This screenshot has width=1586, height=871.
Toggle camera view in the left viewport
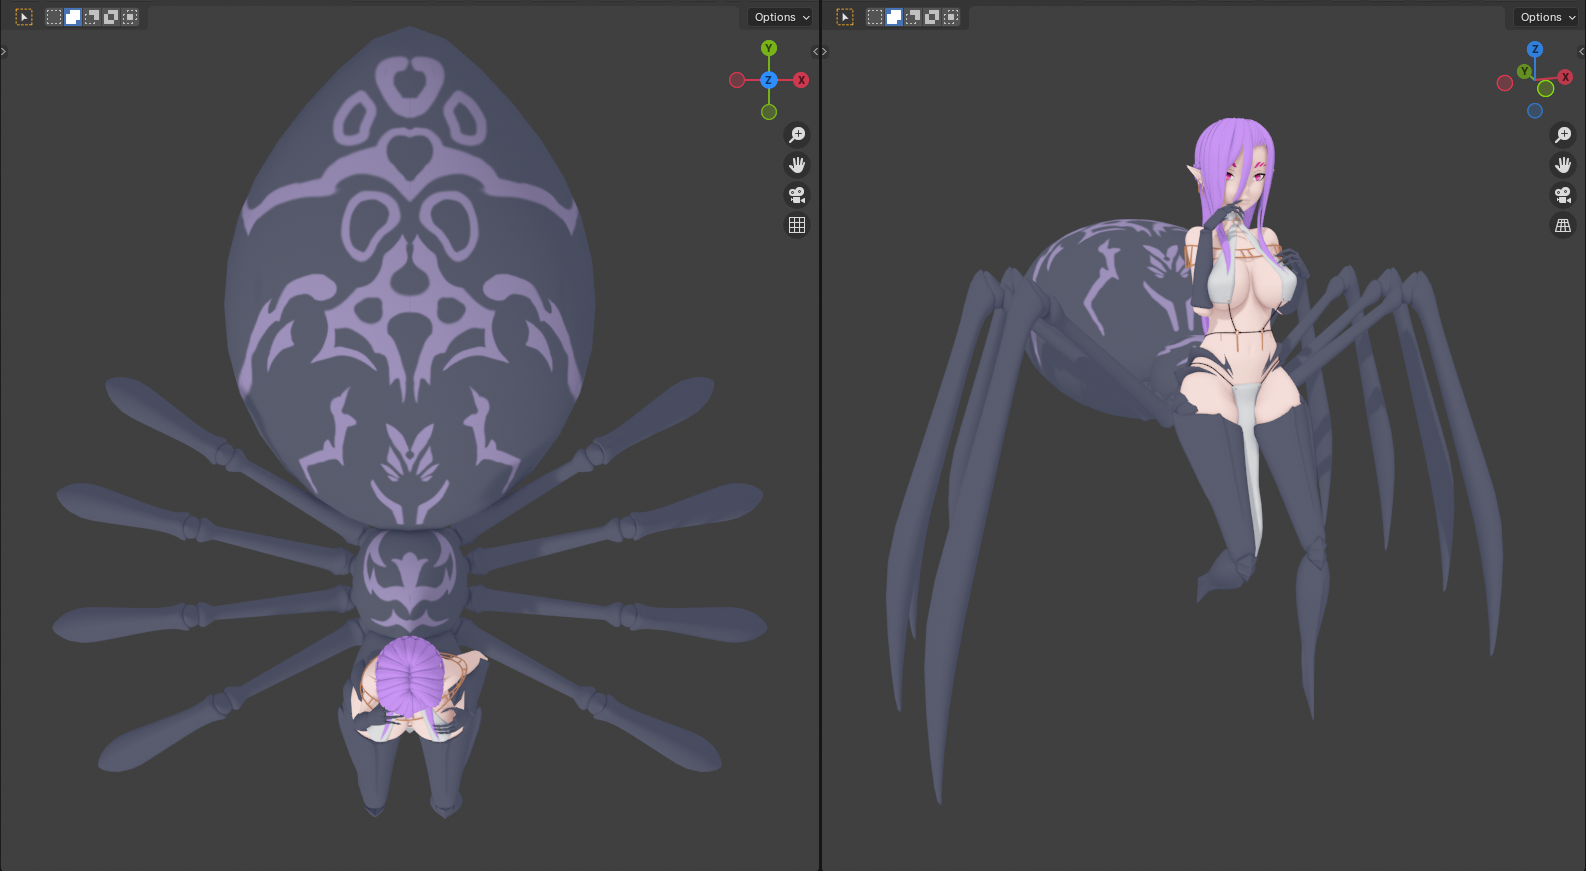pos(797,195)
